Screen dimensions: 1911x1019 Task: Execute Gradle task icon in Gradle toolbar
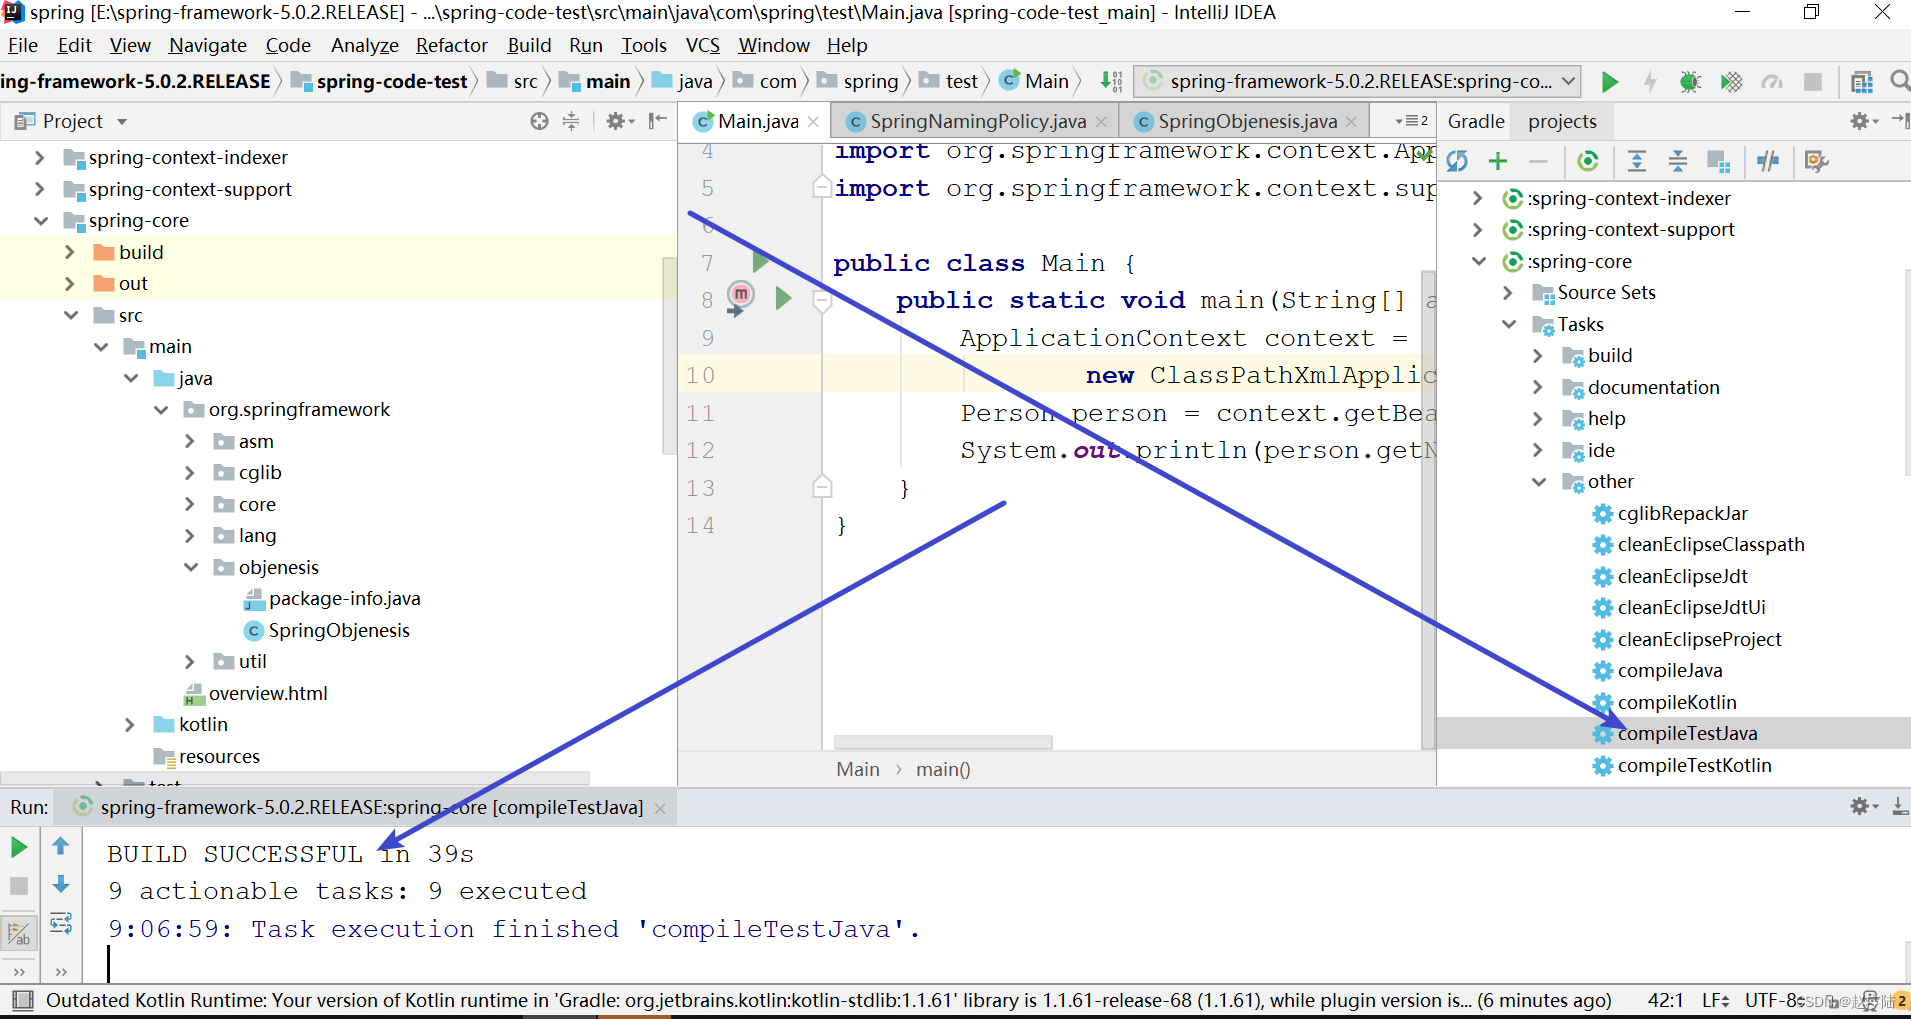1587,161
